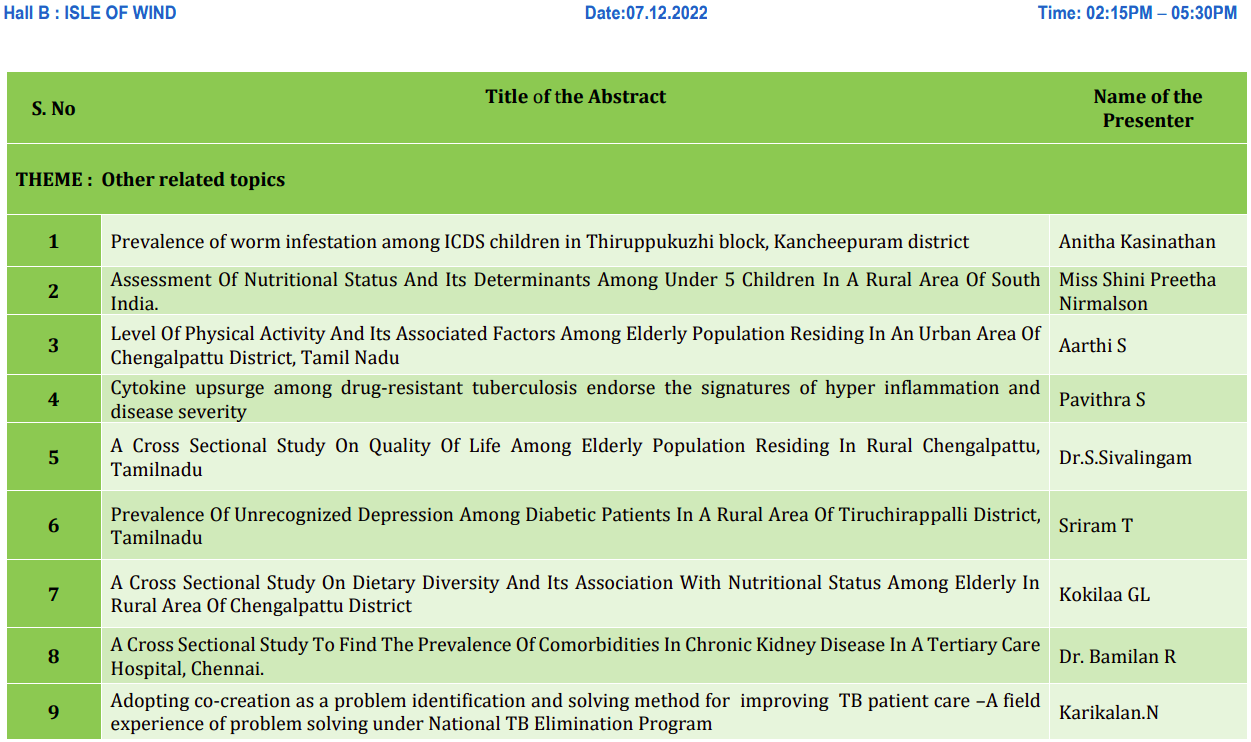Click the Cytokine upsurge abstract title

coord(575,399)
